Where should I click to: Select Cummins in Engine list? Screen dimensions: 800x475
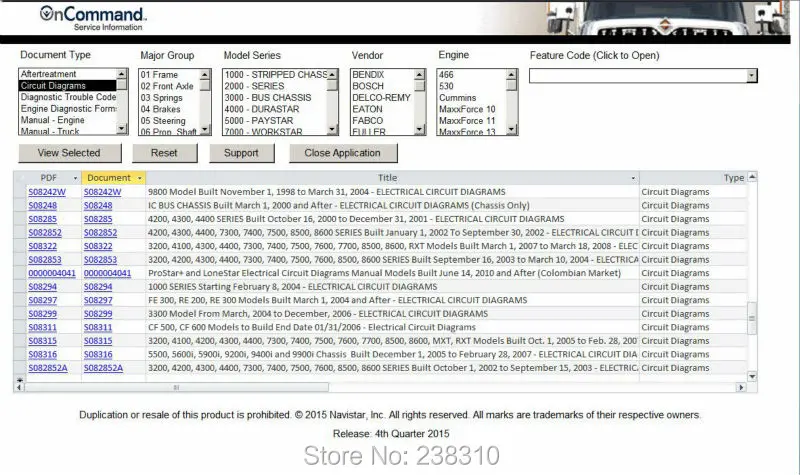point(472,97)
